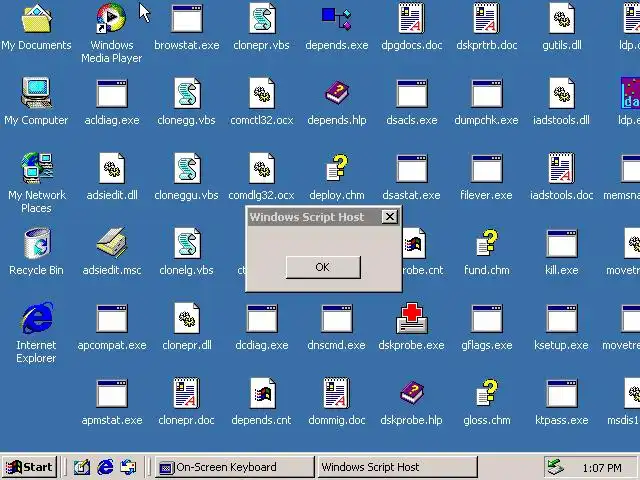Select the iadstools.doc document icon

click(562, 168)
